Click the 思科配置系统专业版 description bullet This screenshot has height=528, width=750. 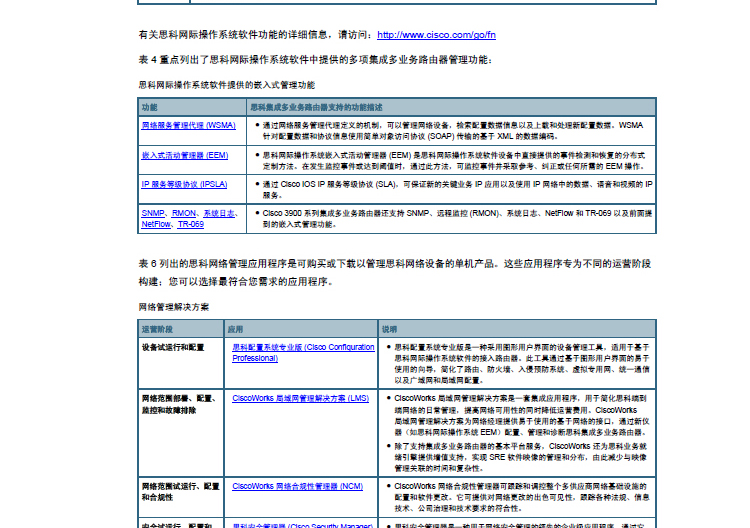[x=522, y=364]
